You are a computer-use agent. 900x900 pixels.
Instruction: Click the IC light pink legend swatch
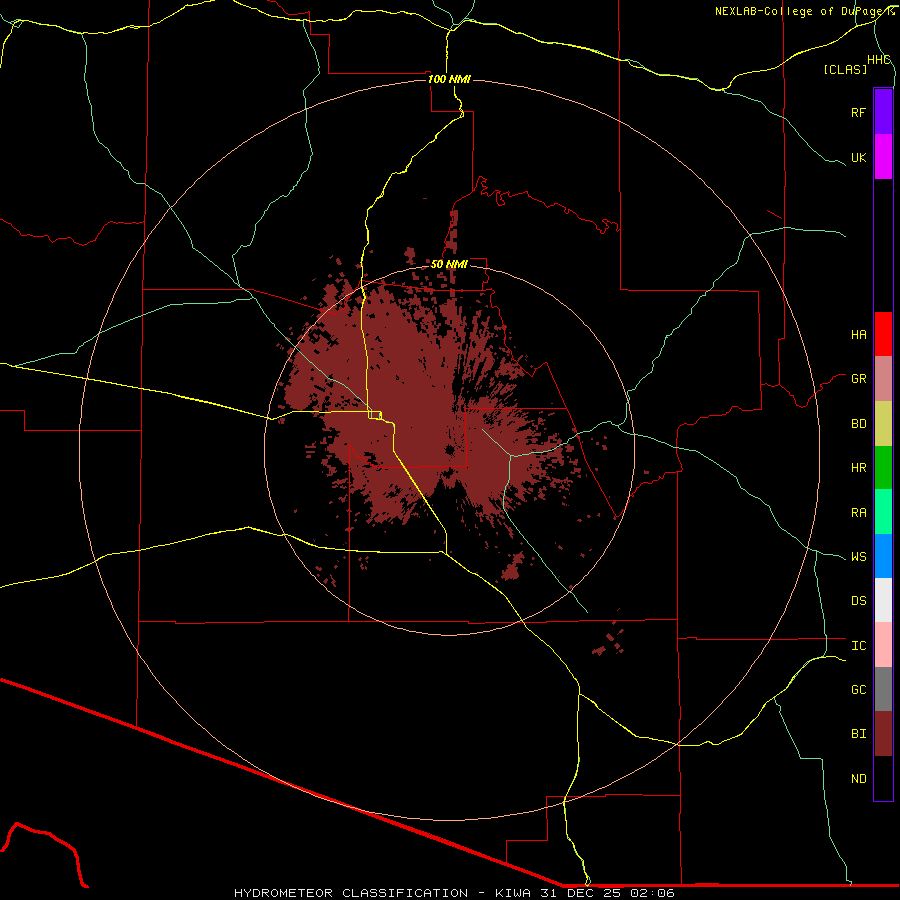pos(883,645)
